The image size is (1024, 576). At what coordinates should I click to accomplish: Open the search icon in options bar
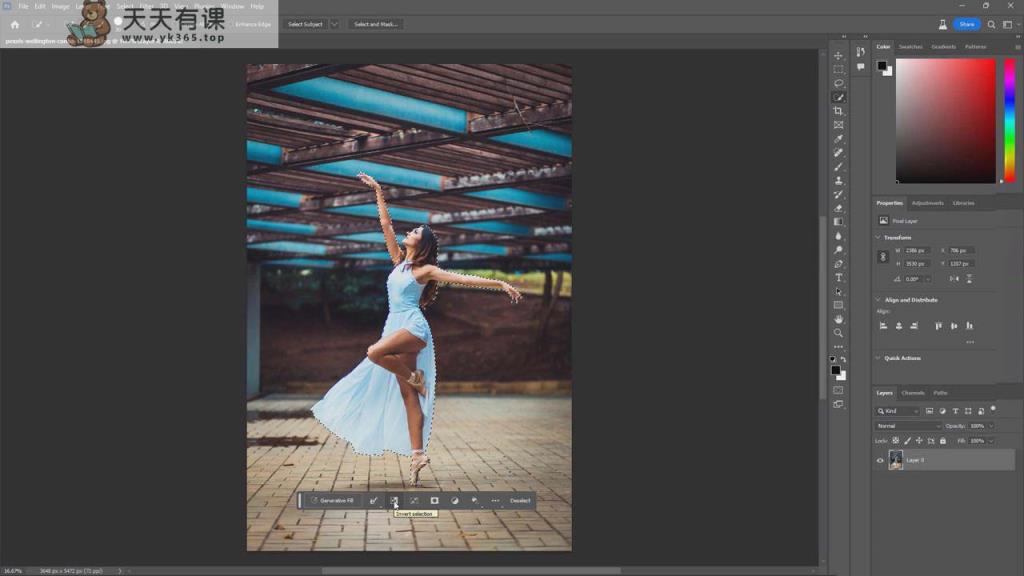(x=991, y=24)
